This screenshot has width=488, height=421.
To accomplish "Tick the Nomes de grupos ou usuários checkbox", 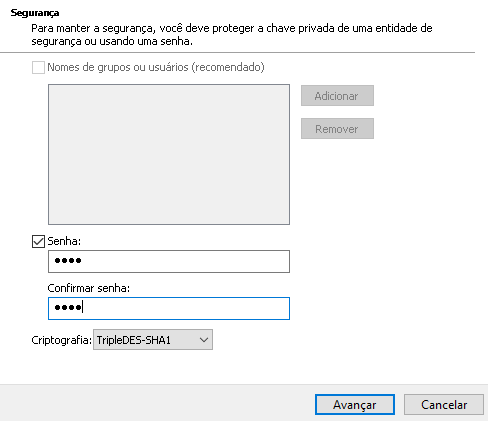I will pos(38,67).
